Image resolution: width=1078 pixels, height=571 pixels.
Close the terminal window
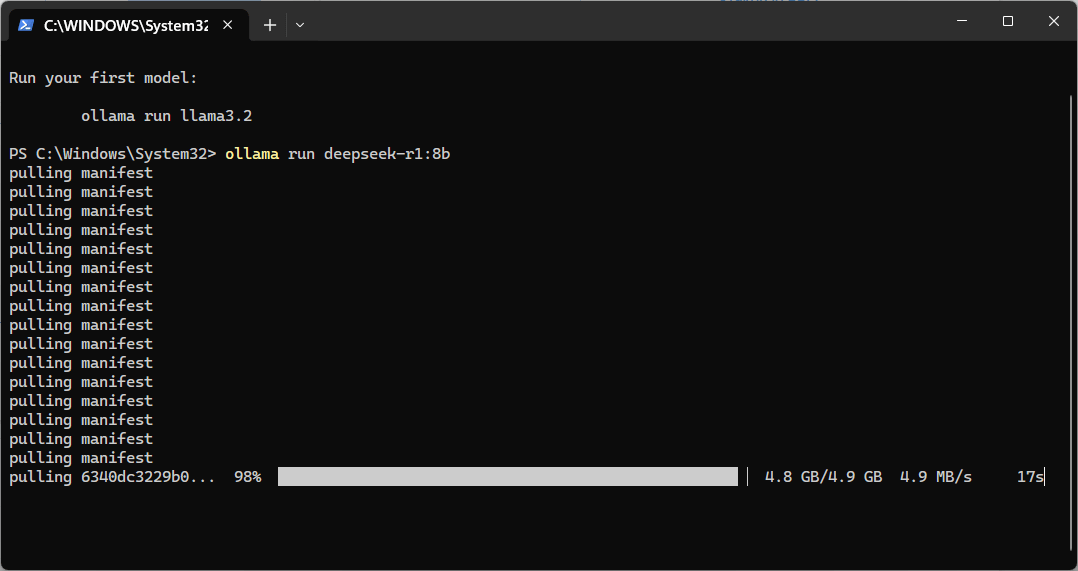tap(1053, 21)
